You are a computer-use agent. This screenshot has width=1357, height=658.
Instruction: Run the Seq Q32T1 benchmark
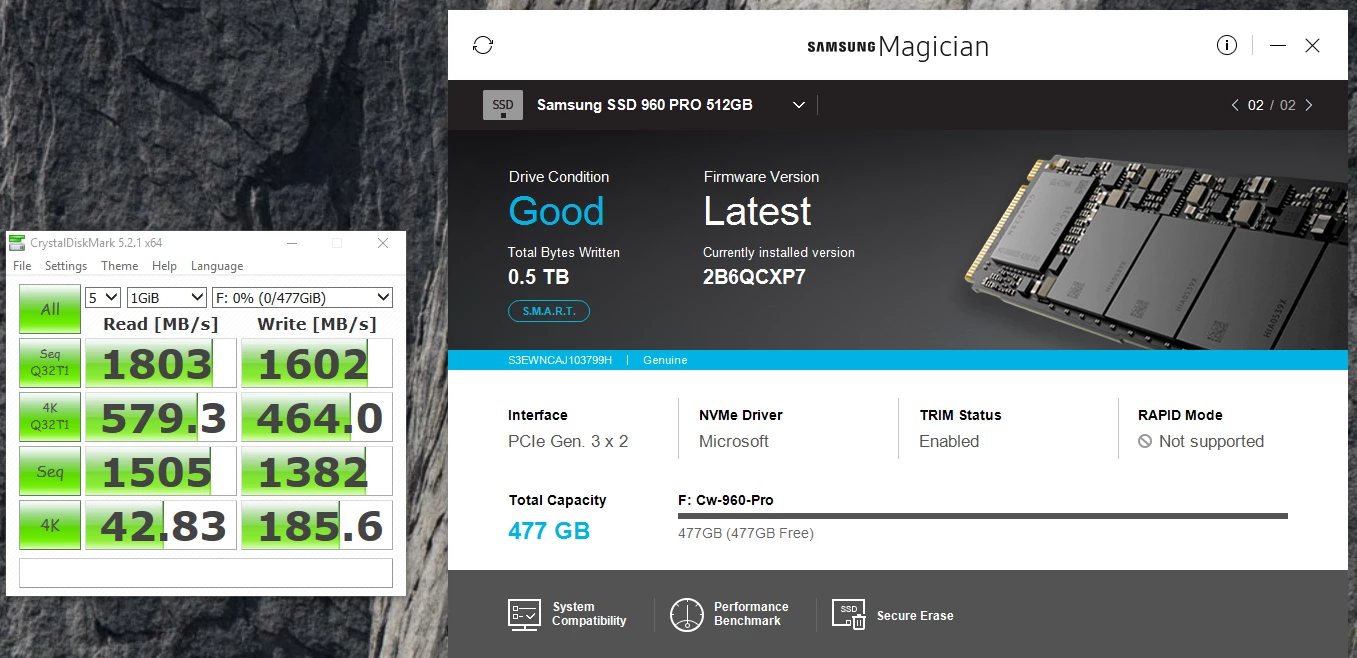50,364
